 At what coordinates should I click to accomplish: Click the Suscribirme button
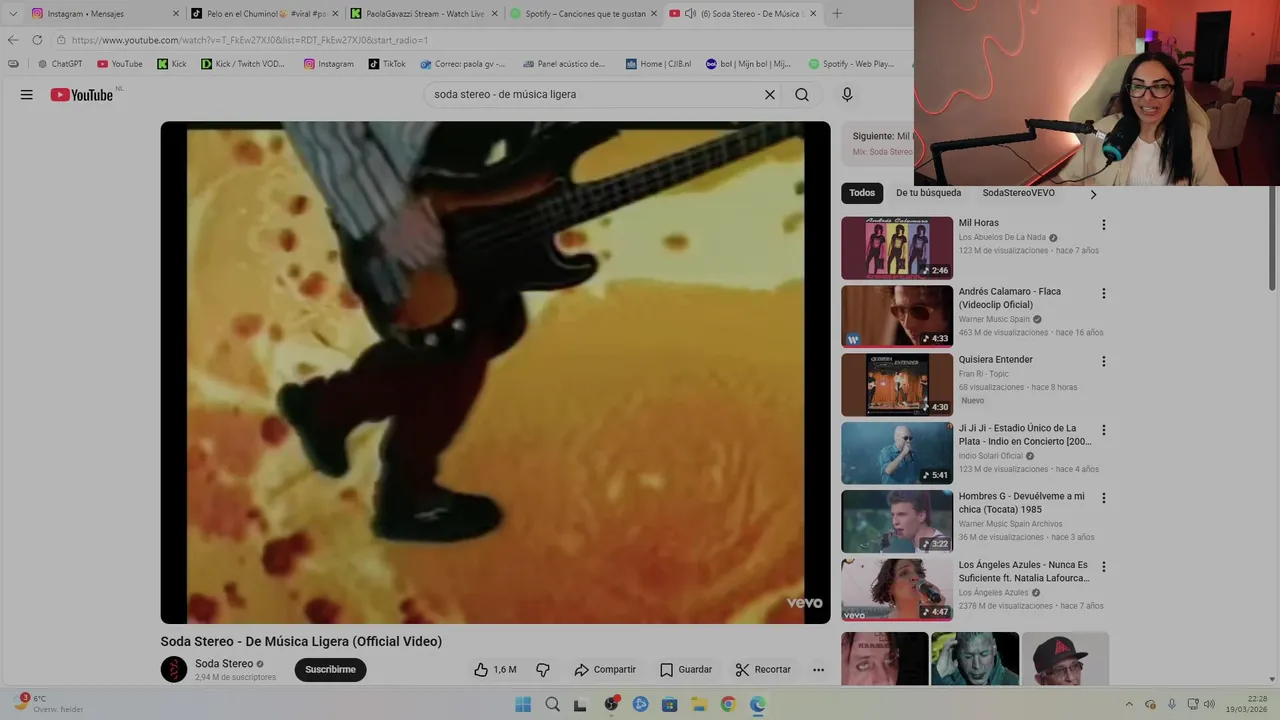click(x=330, y=670)
